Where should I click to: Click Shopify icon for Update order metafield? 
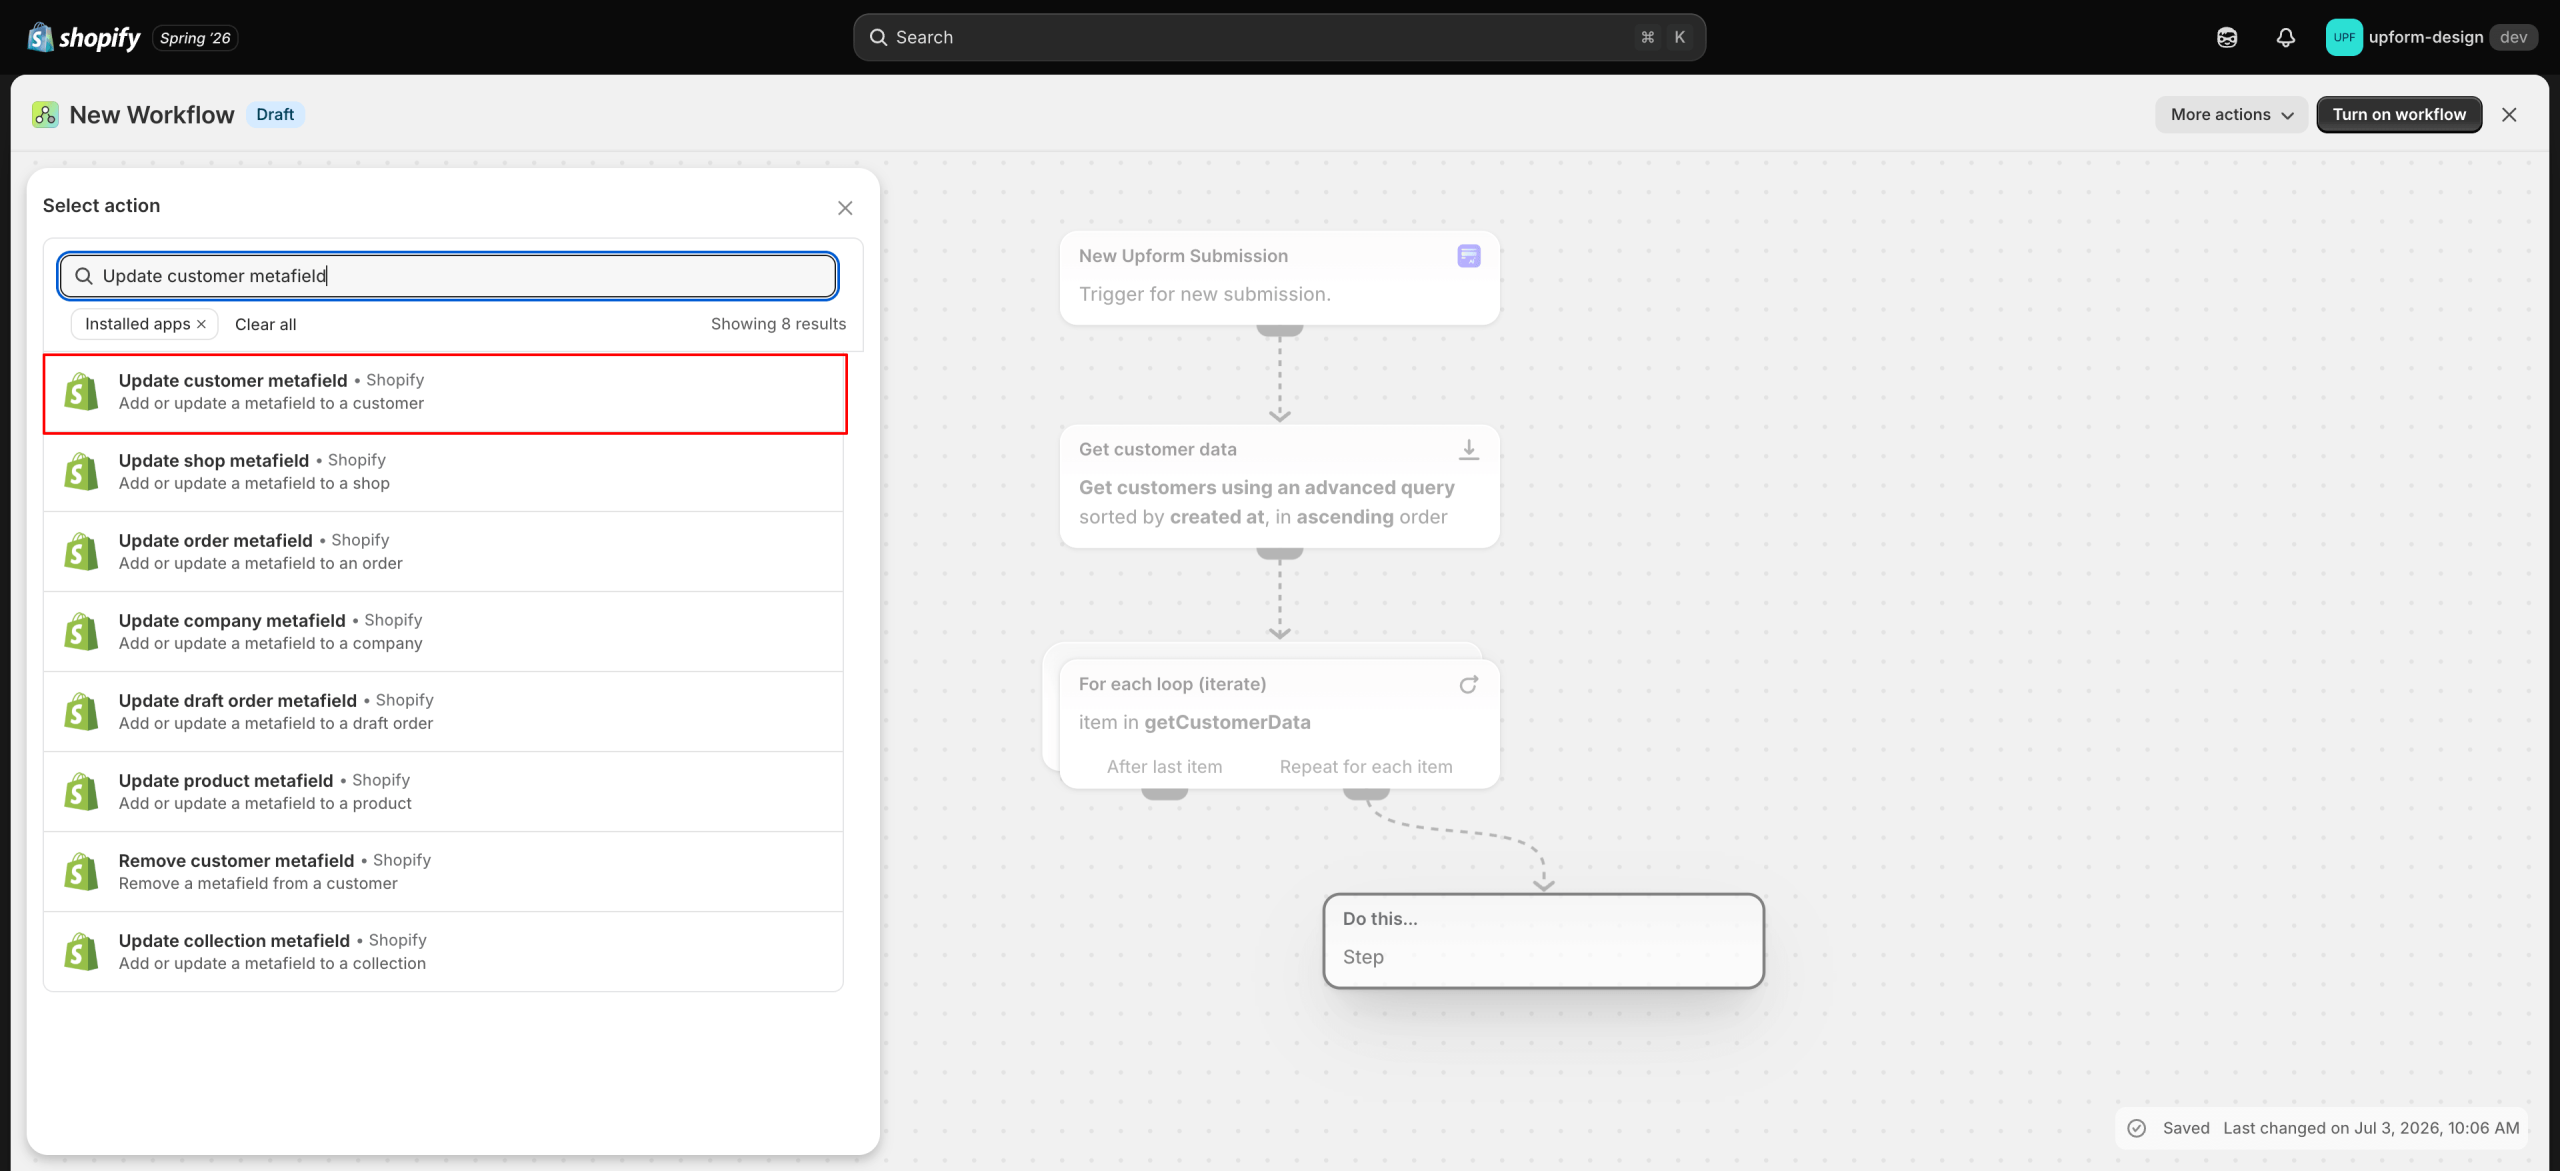coord(81,552)
